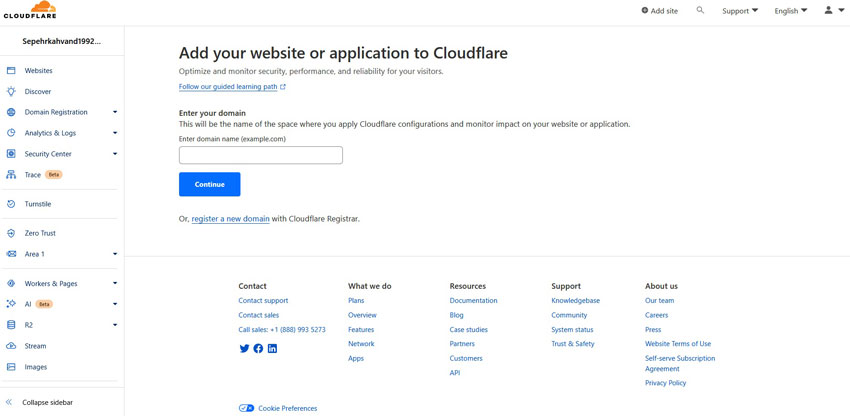This screenshot has width=850, height=416.
Task: Open the user account profile icon
Action: 829,10
